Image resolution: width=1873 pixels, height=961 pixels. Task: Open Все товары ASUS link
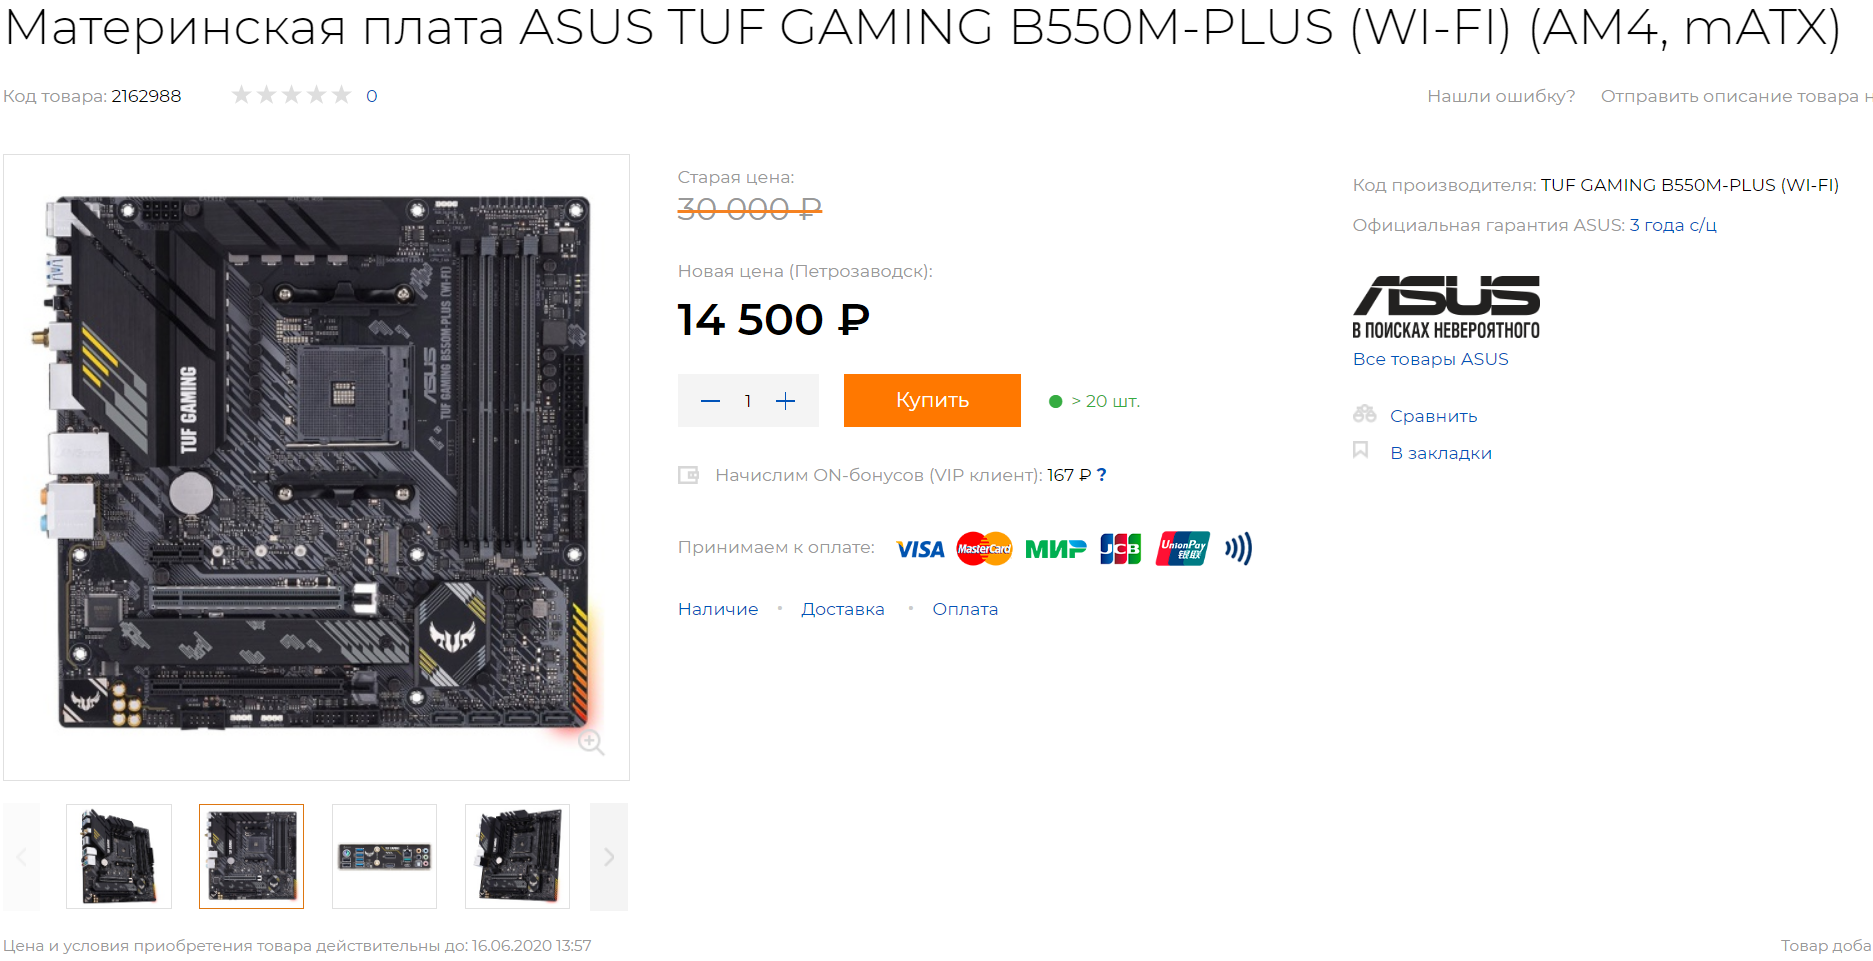coord(1430,359)
